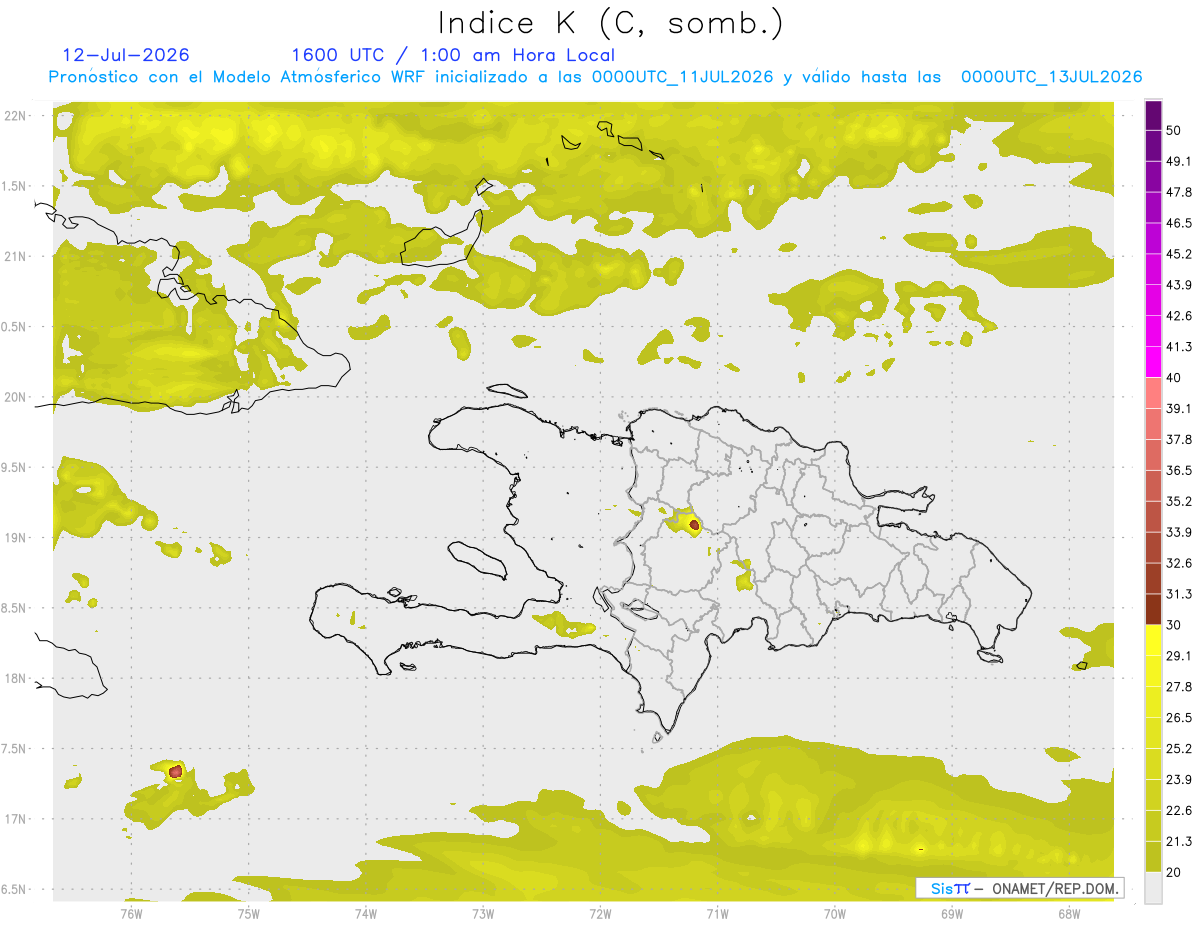Click the colorbar value 33.9

[1179, 532]
